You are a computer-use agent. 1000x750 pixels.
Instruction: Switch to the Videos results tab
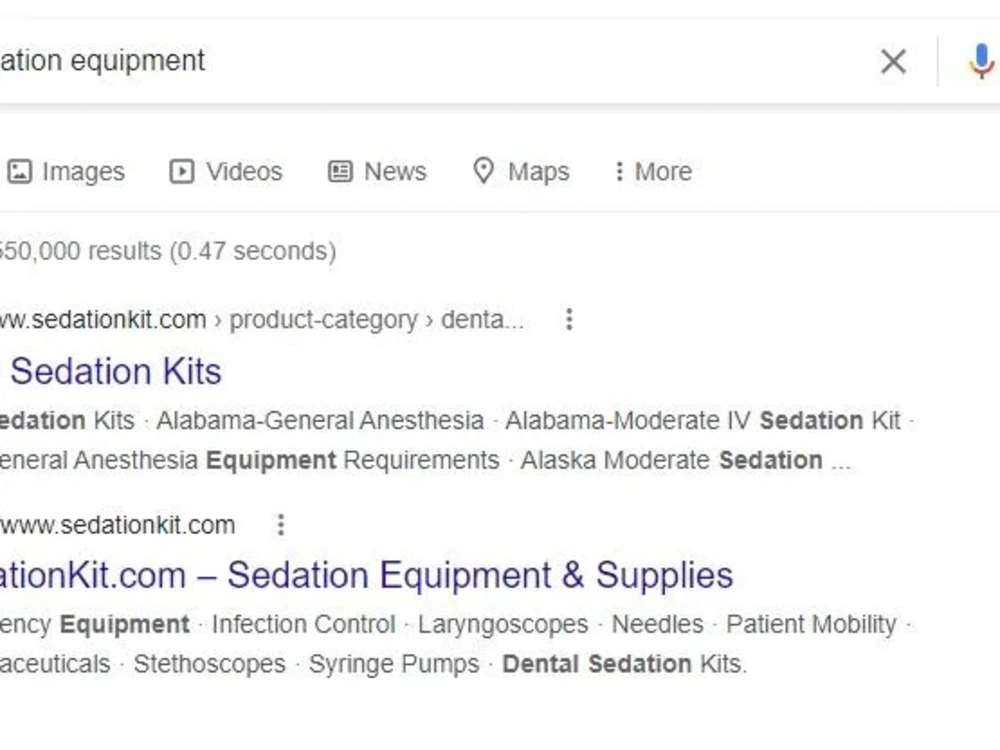[226, 172]
